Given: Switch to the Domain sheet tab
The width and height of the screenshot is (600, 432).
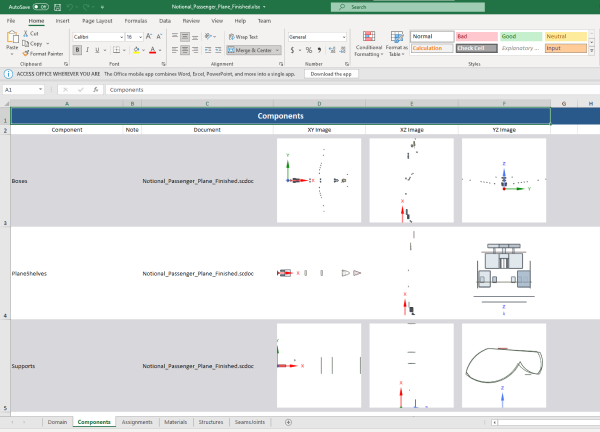Looking at the screenshot, I should 57,422.
